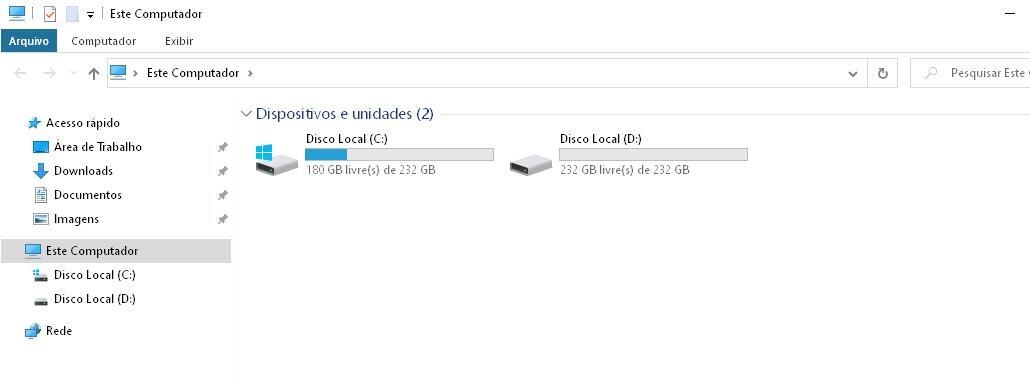The image size is (1030, 381).
Task: Select the Disco Local (D:) drive icon
Action: tap(531, 164)
